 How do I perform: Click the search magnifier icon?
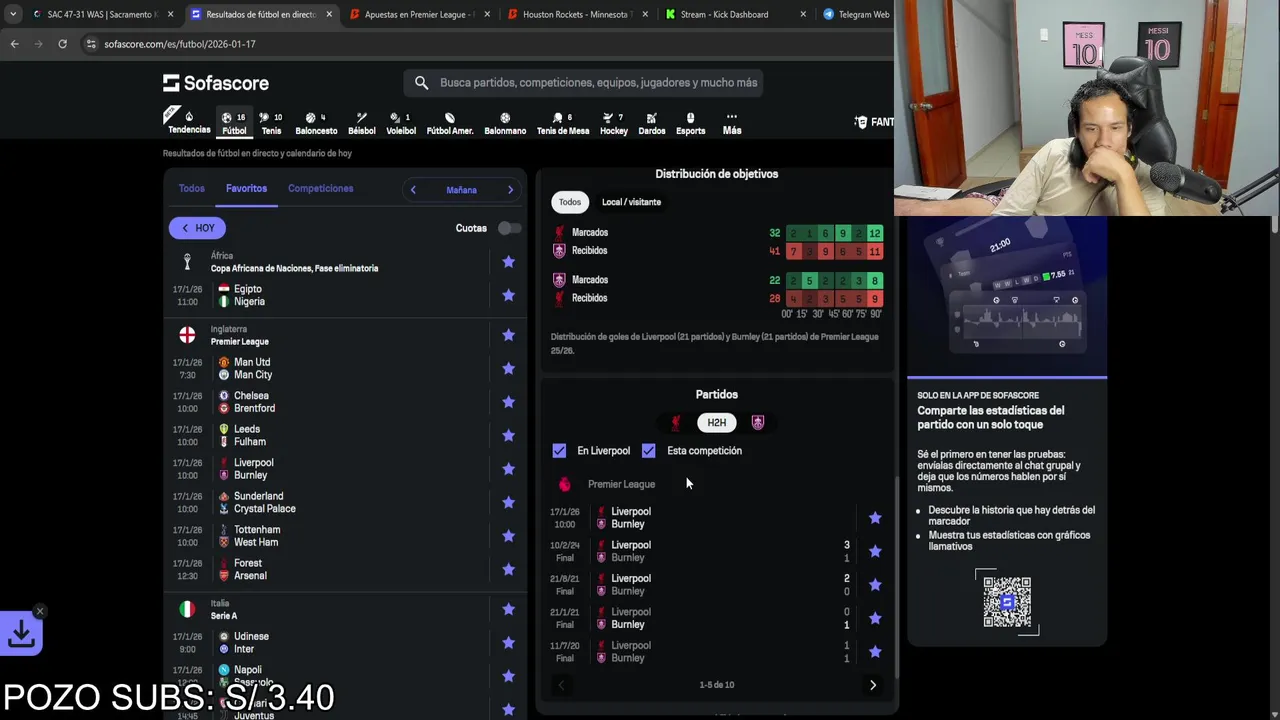pos(421,83)
